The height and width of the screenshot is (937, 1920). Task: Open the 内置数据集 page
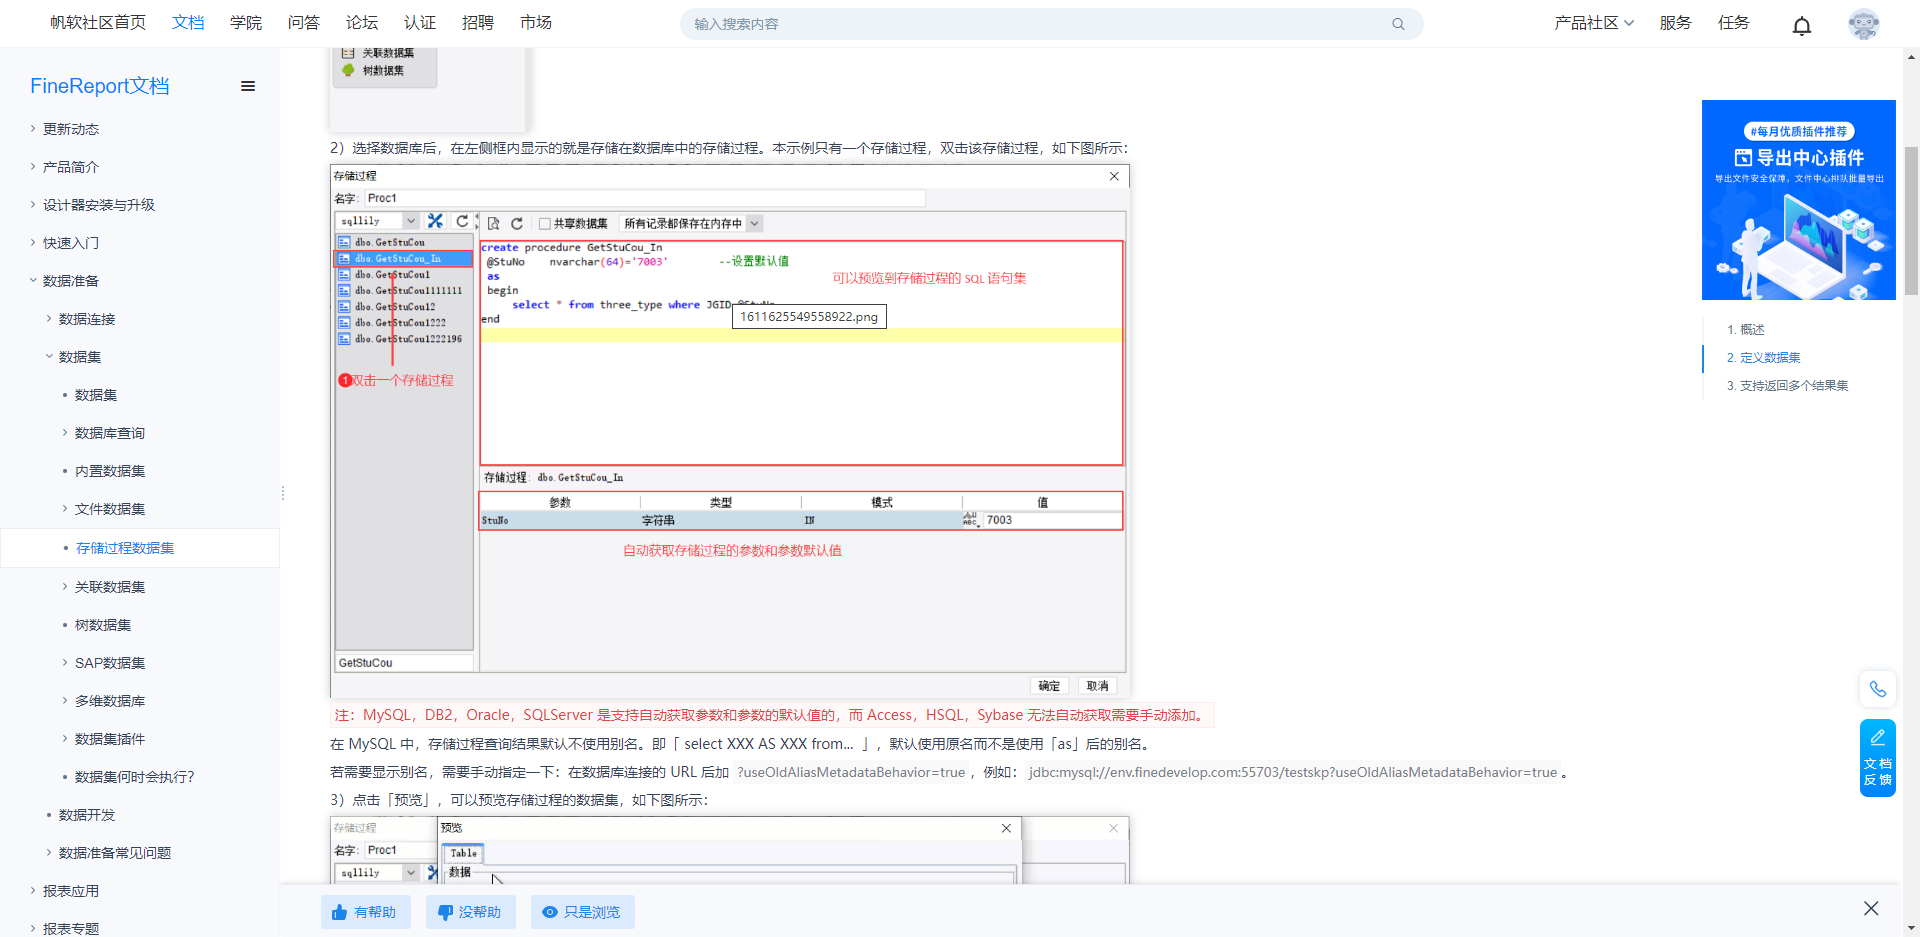point(110,471)
